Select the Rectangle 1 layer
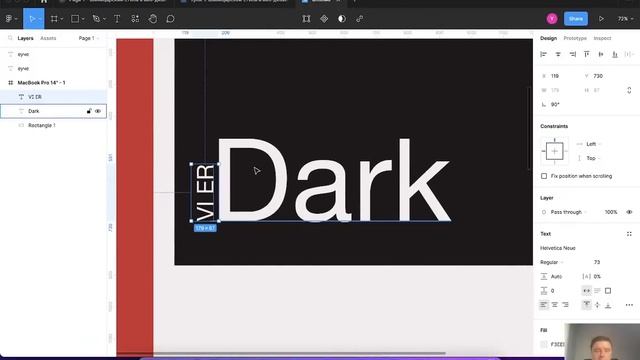The height and width of the screenshot is (360, 640). (53, 125)
